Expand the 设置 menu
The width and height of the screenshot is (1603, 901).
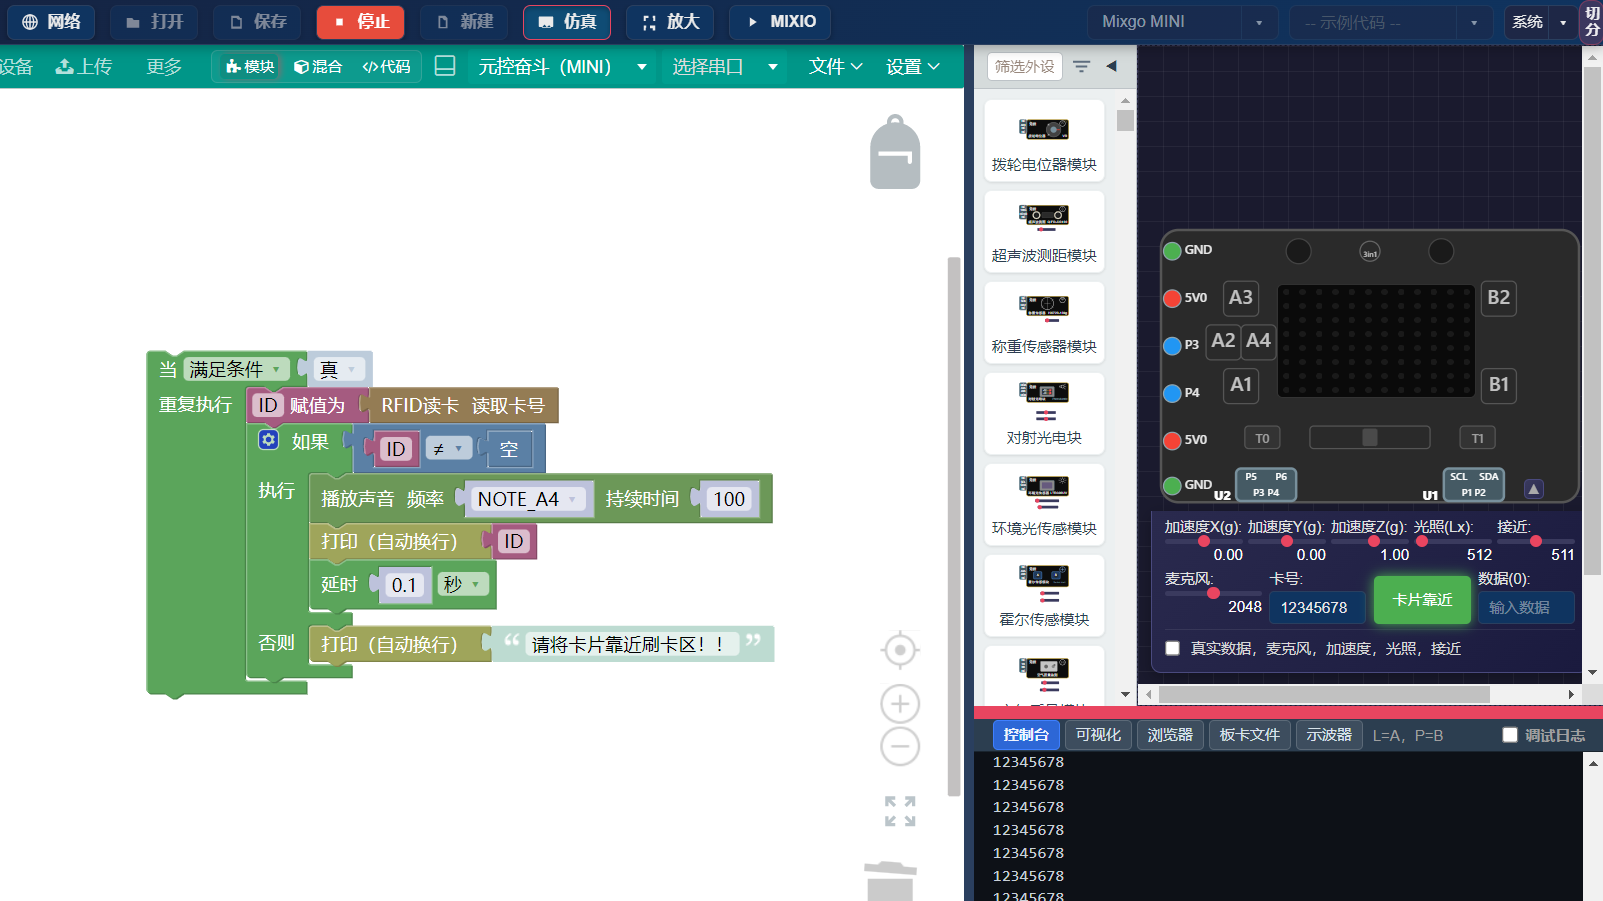point(912,67)
